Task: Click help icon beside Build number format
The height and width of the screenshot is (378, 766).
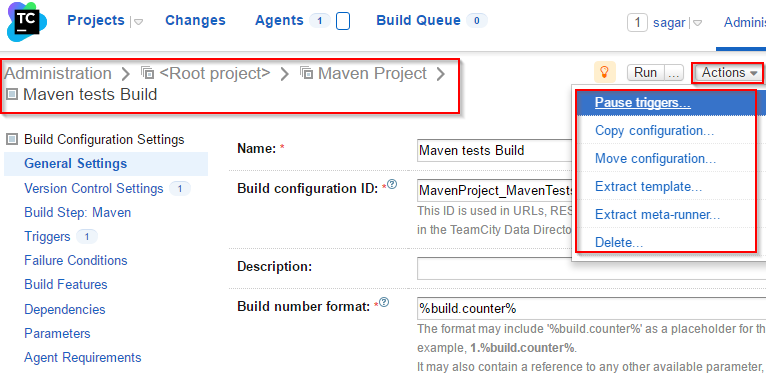Action: [x=384, y=302]
